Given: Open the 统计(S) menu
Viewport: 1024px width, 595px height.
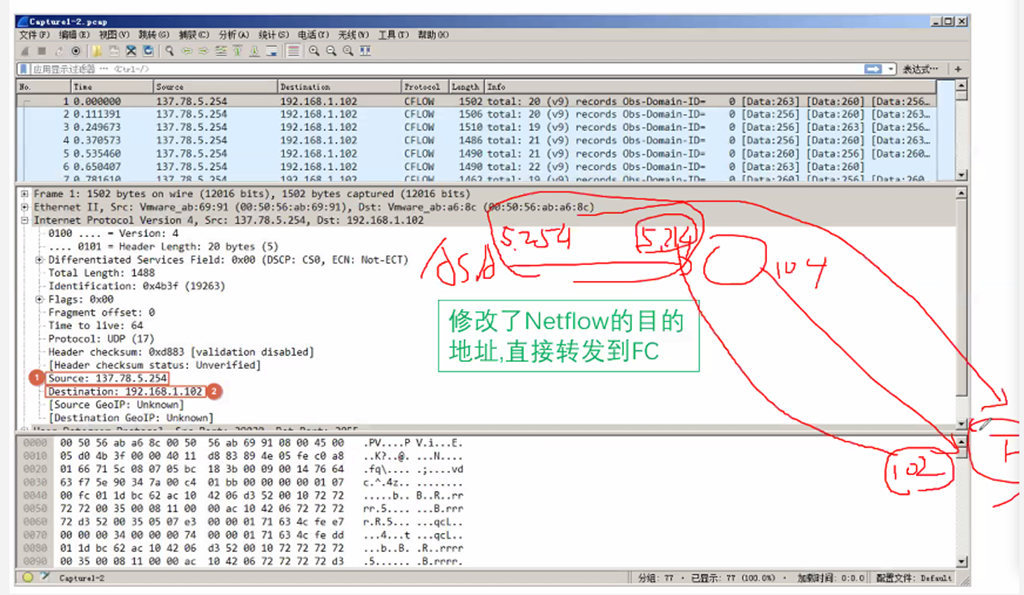Looking at the screenshot, I should (274, 35).
